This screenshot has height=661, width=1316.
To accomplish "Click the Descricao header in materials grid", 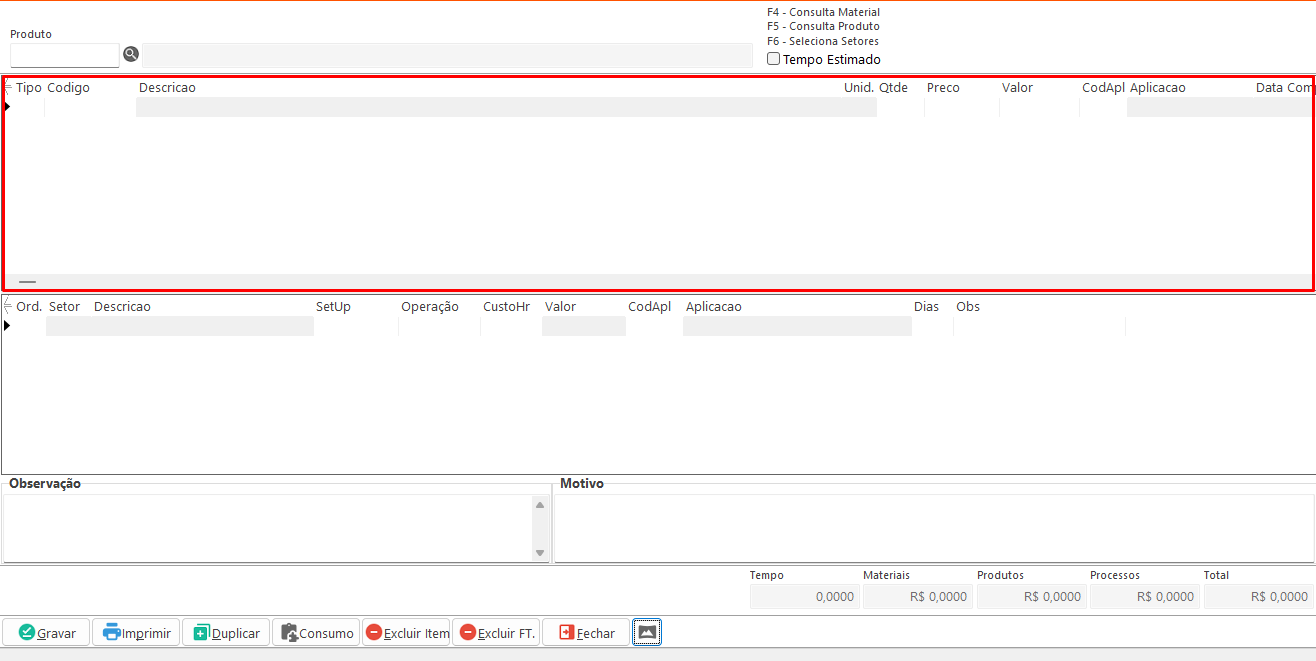I will tap(167, 88).
